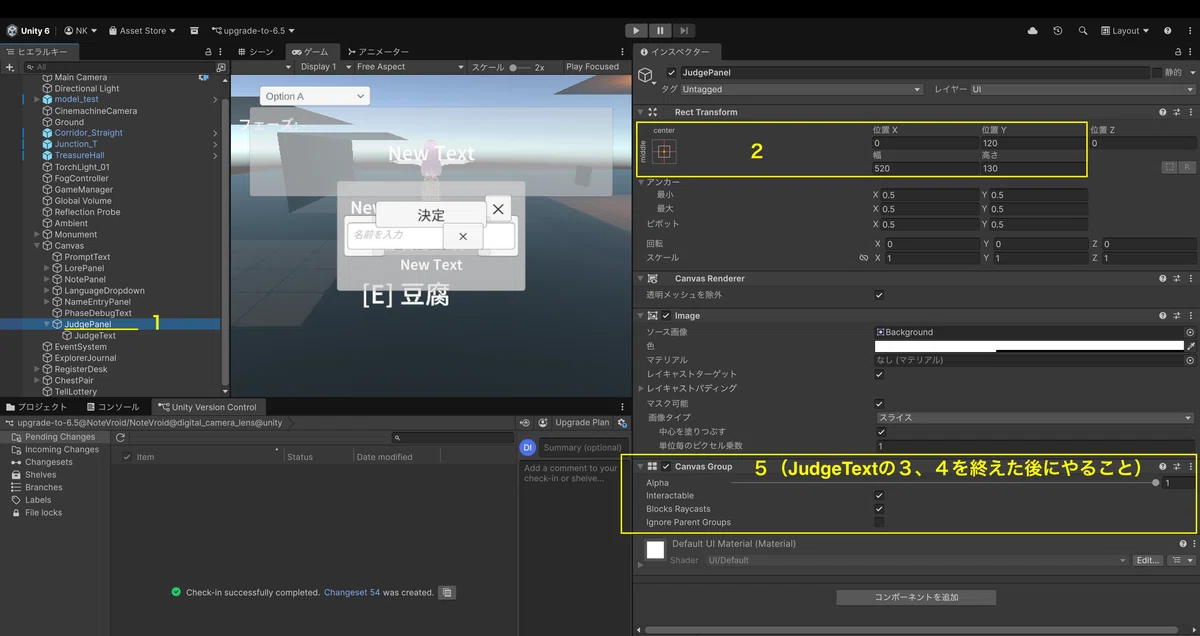This screenshot has height=636, width=1200.
Task: Uncheck the Interactable checkbox in Canvas Group
Action: click(879, 496)
